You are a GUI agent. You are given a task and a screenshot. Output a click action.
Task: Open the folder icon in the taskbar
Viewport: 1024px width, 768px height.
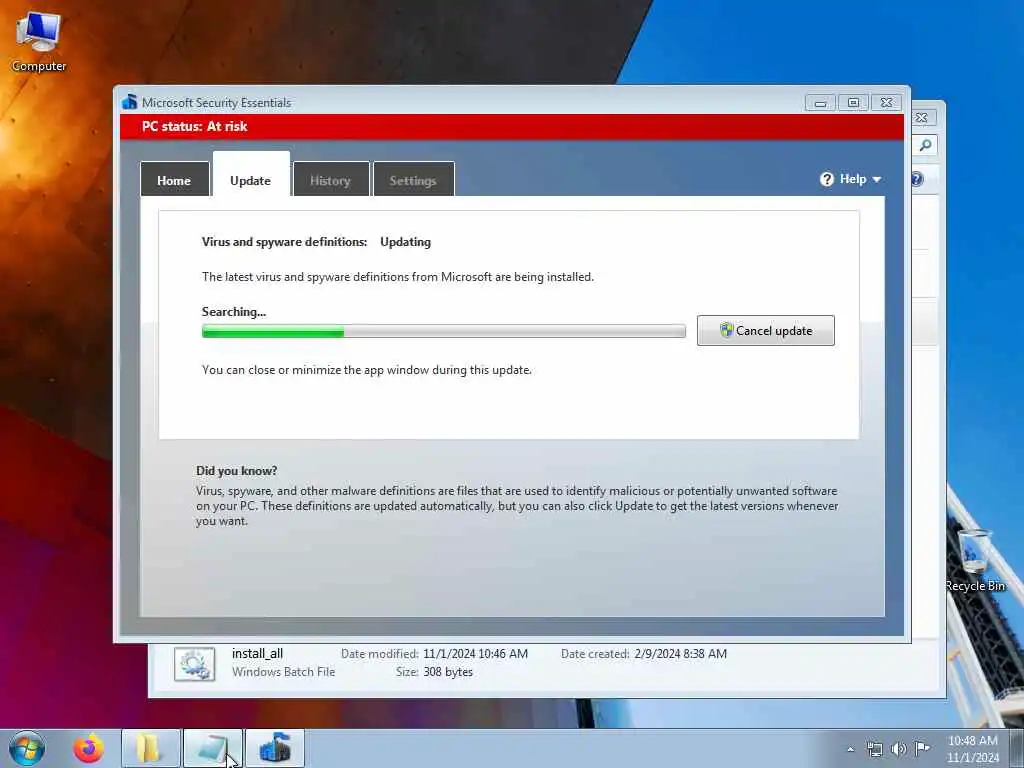[150, 748]
